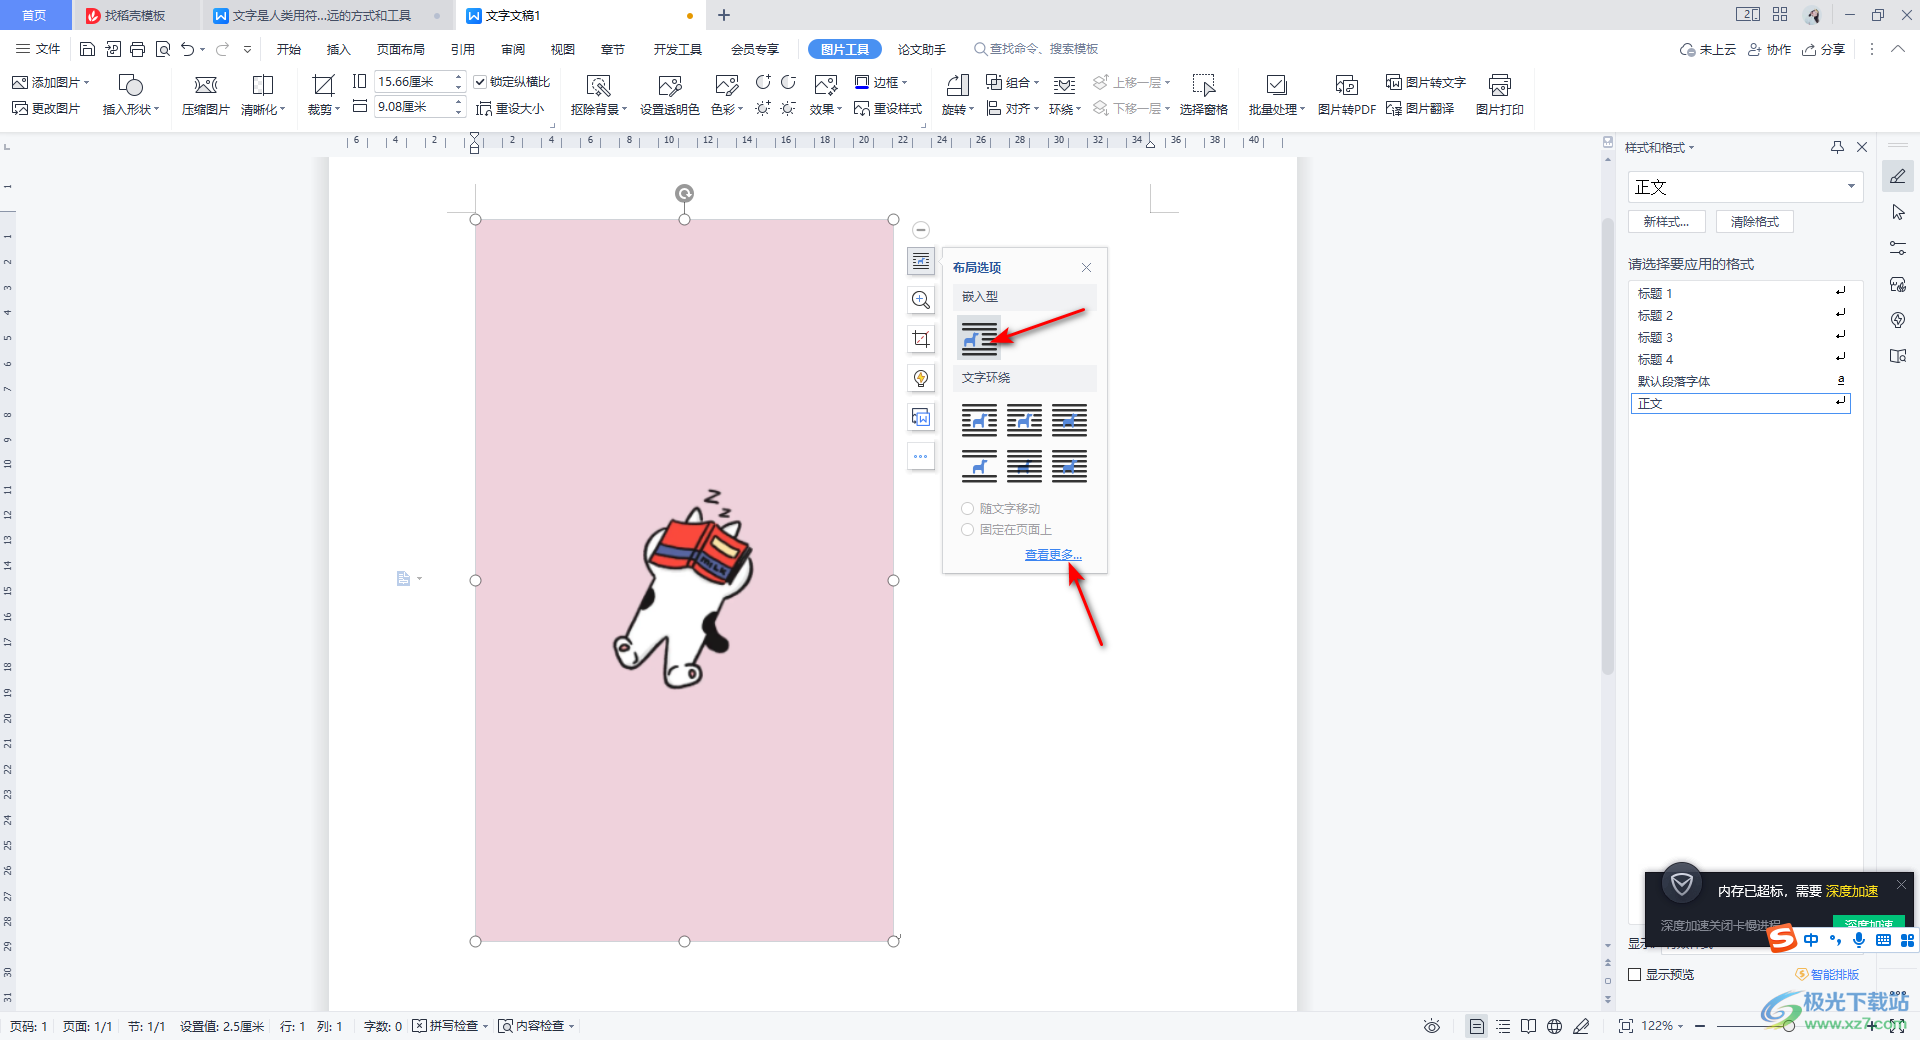Click the picture rotation handle

684,193
